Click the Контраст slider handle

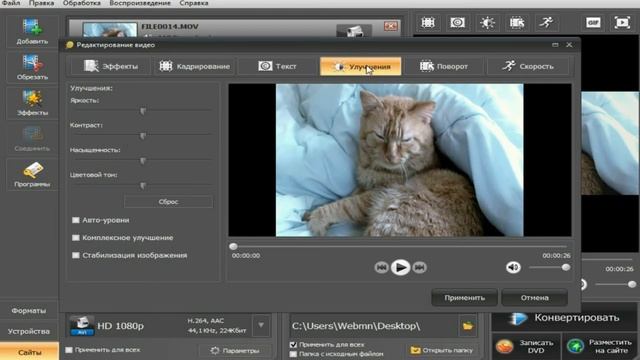[x=143, y=136]
